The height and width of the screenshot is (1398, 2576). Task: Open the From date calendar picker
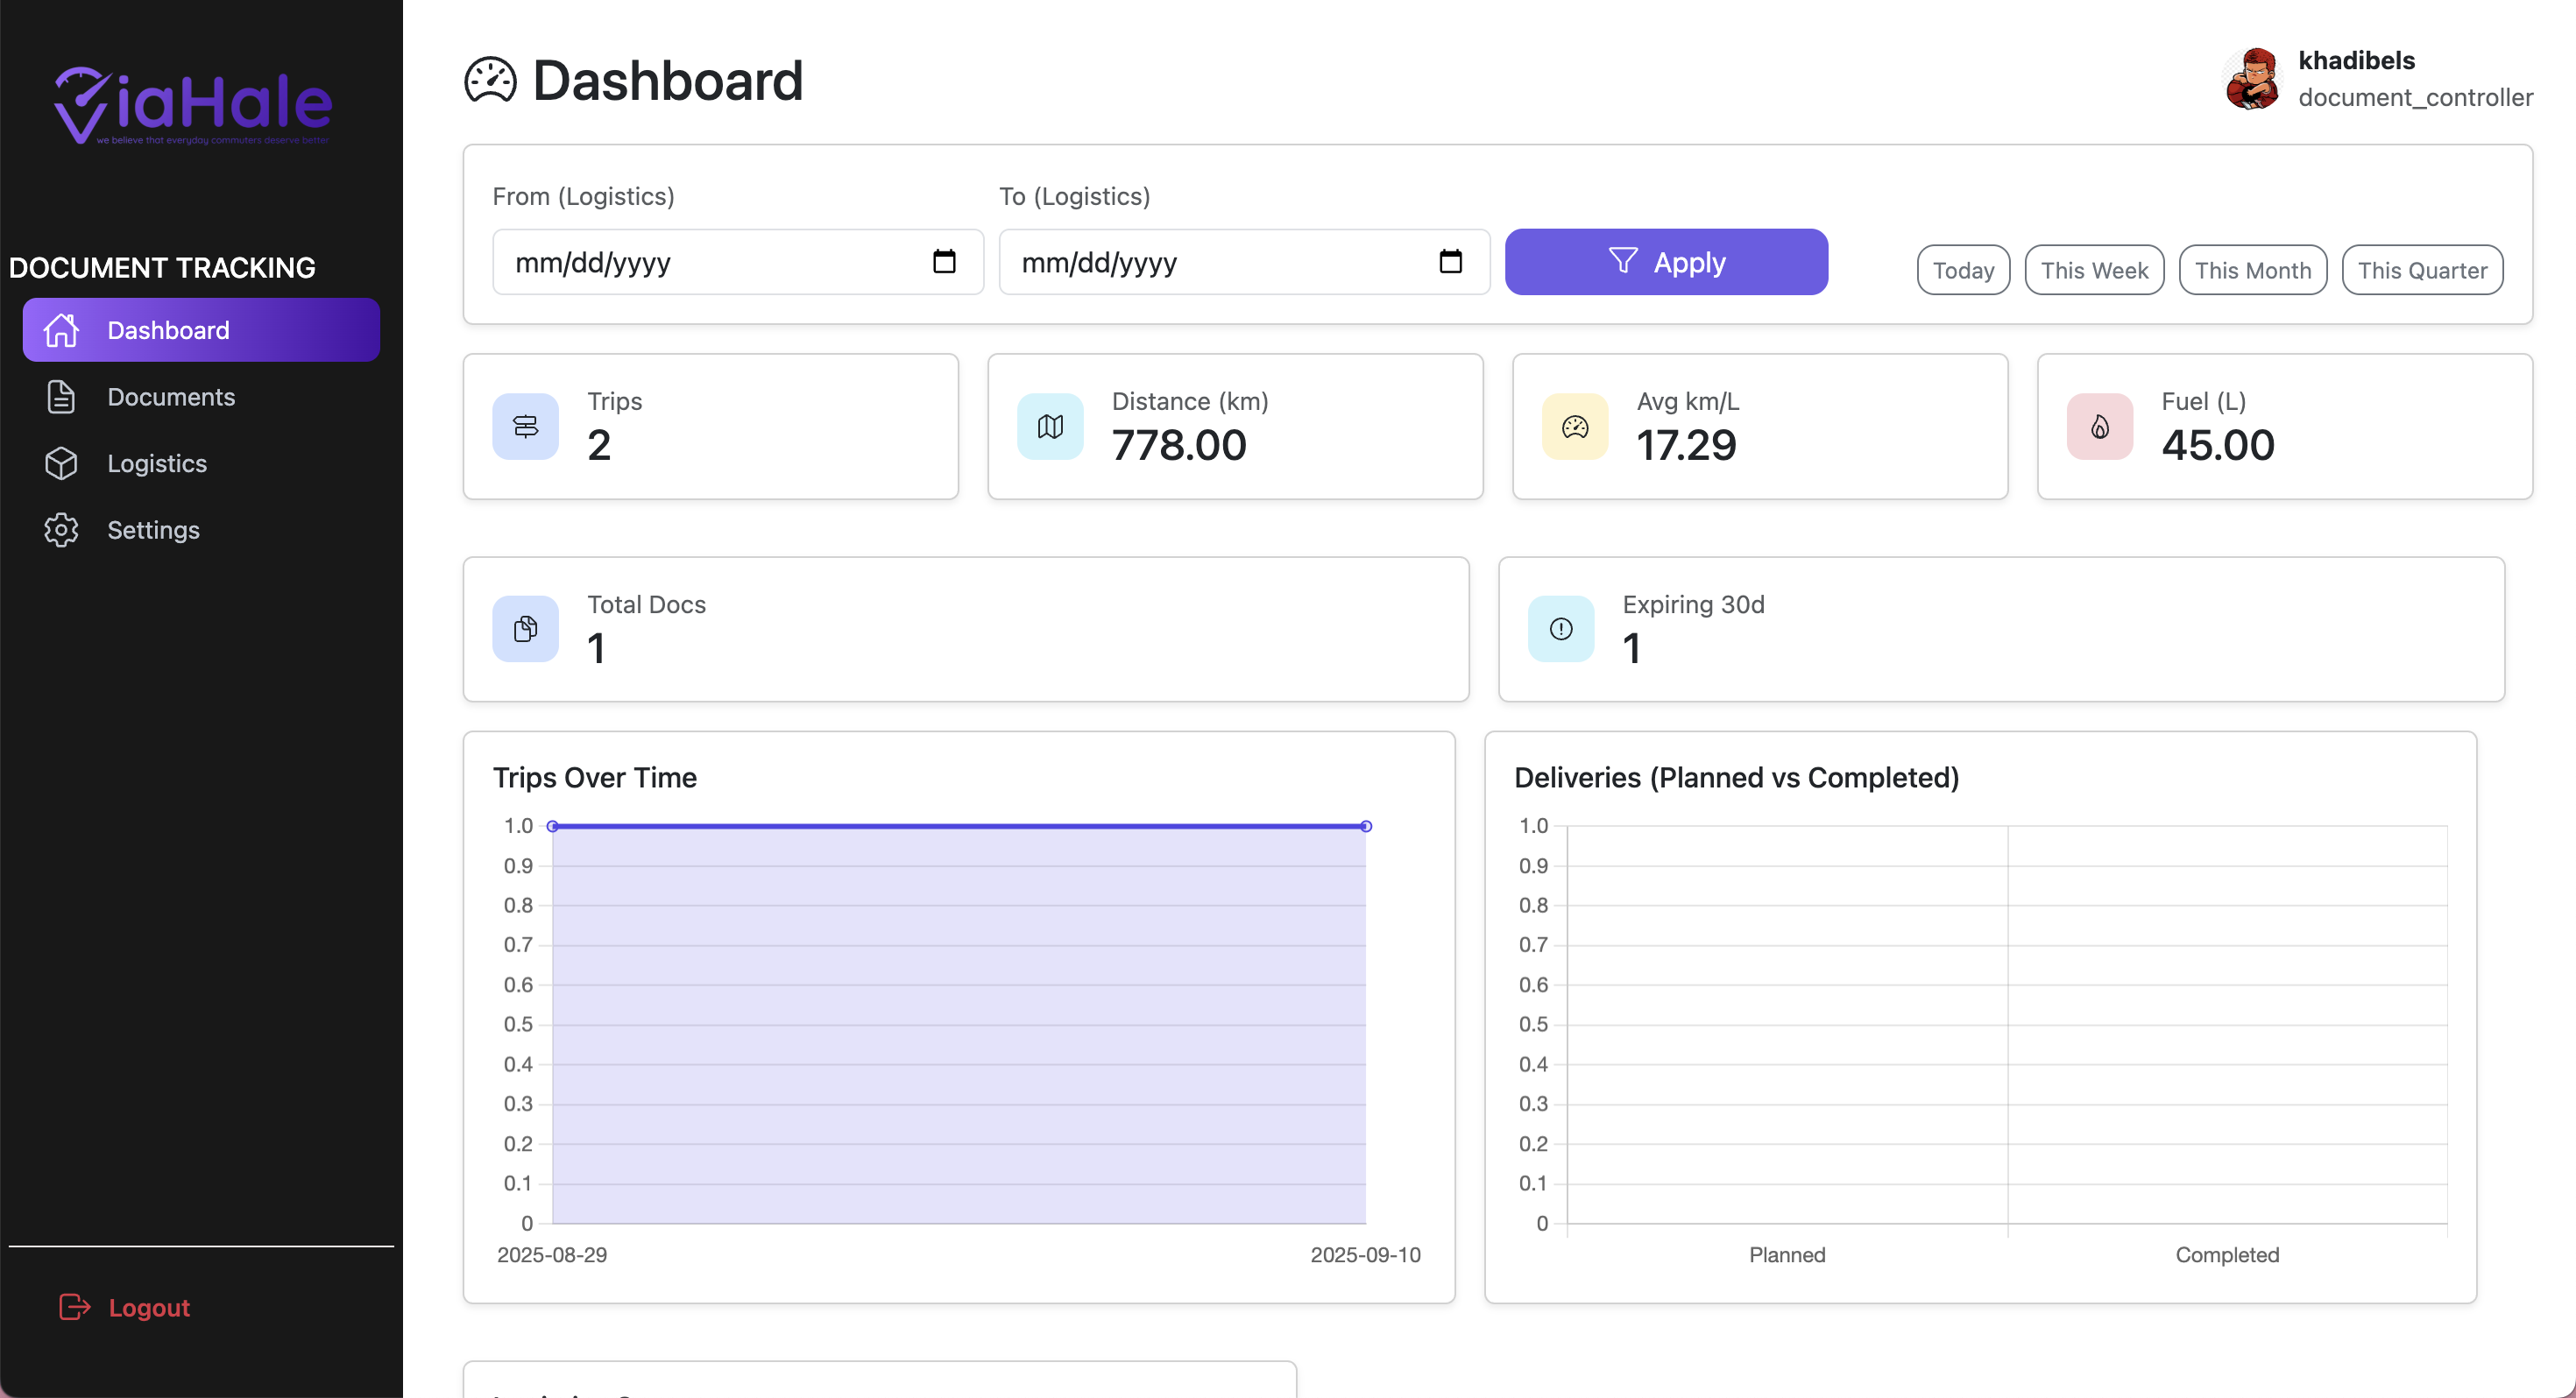pyautogui.click(x=944, y=262)
